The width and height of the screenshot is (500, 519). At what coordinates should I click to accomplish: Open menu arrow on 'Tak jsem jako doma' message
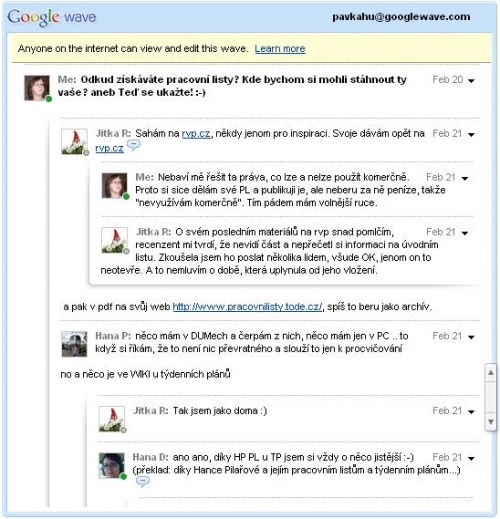click(x=471, y=412)
